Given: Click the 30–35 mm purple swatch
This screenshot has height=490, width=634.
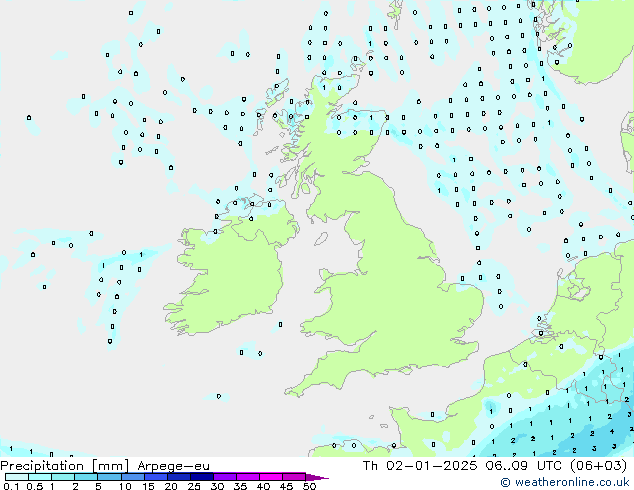Looking at the screenshot, I should pos(224,477).
